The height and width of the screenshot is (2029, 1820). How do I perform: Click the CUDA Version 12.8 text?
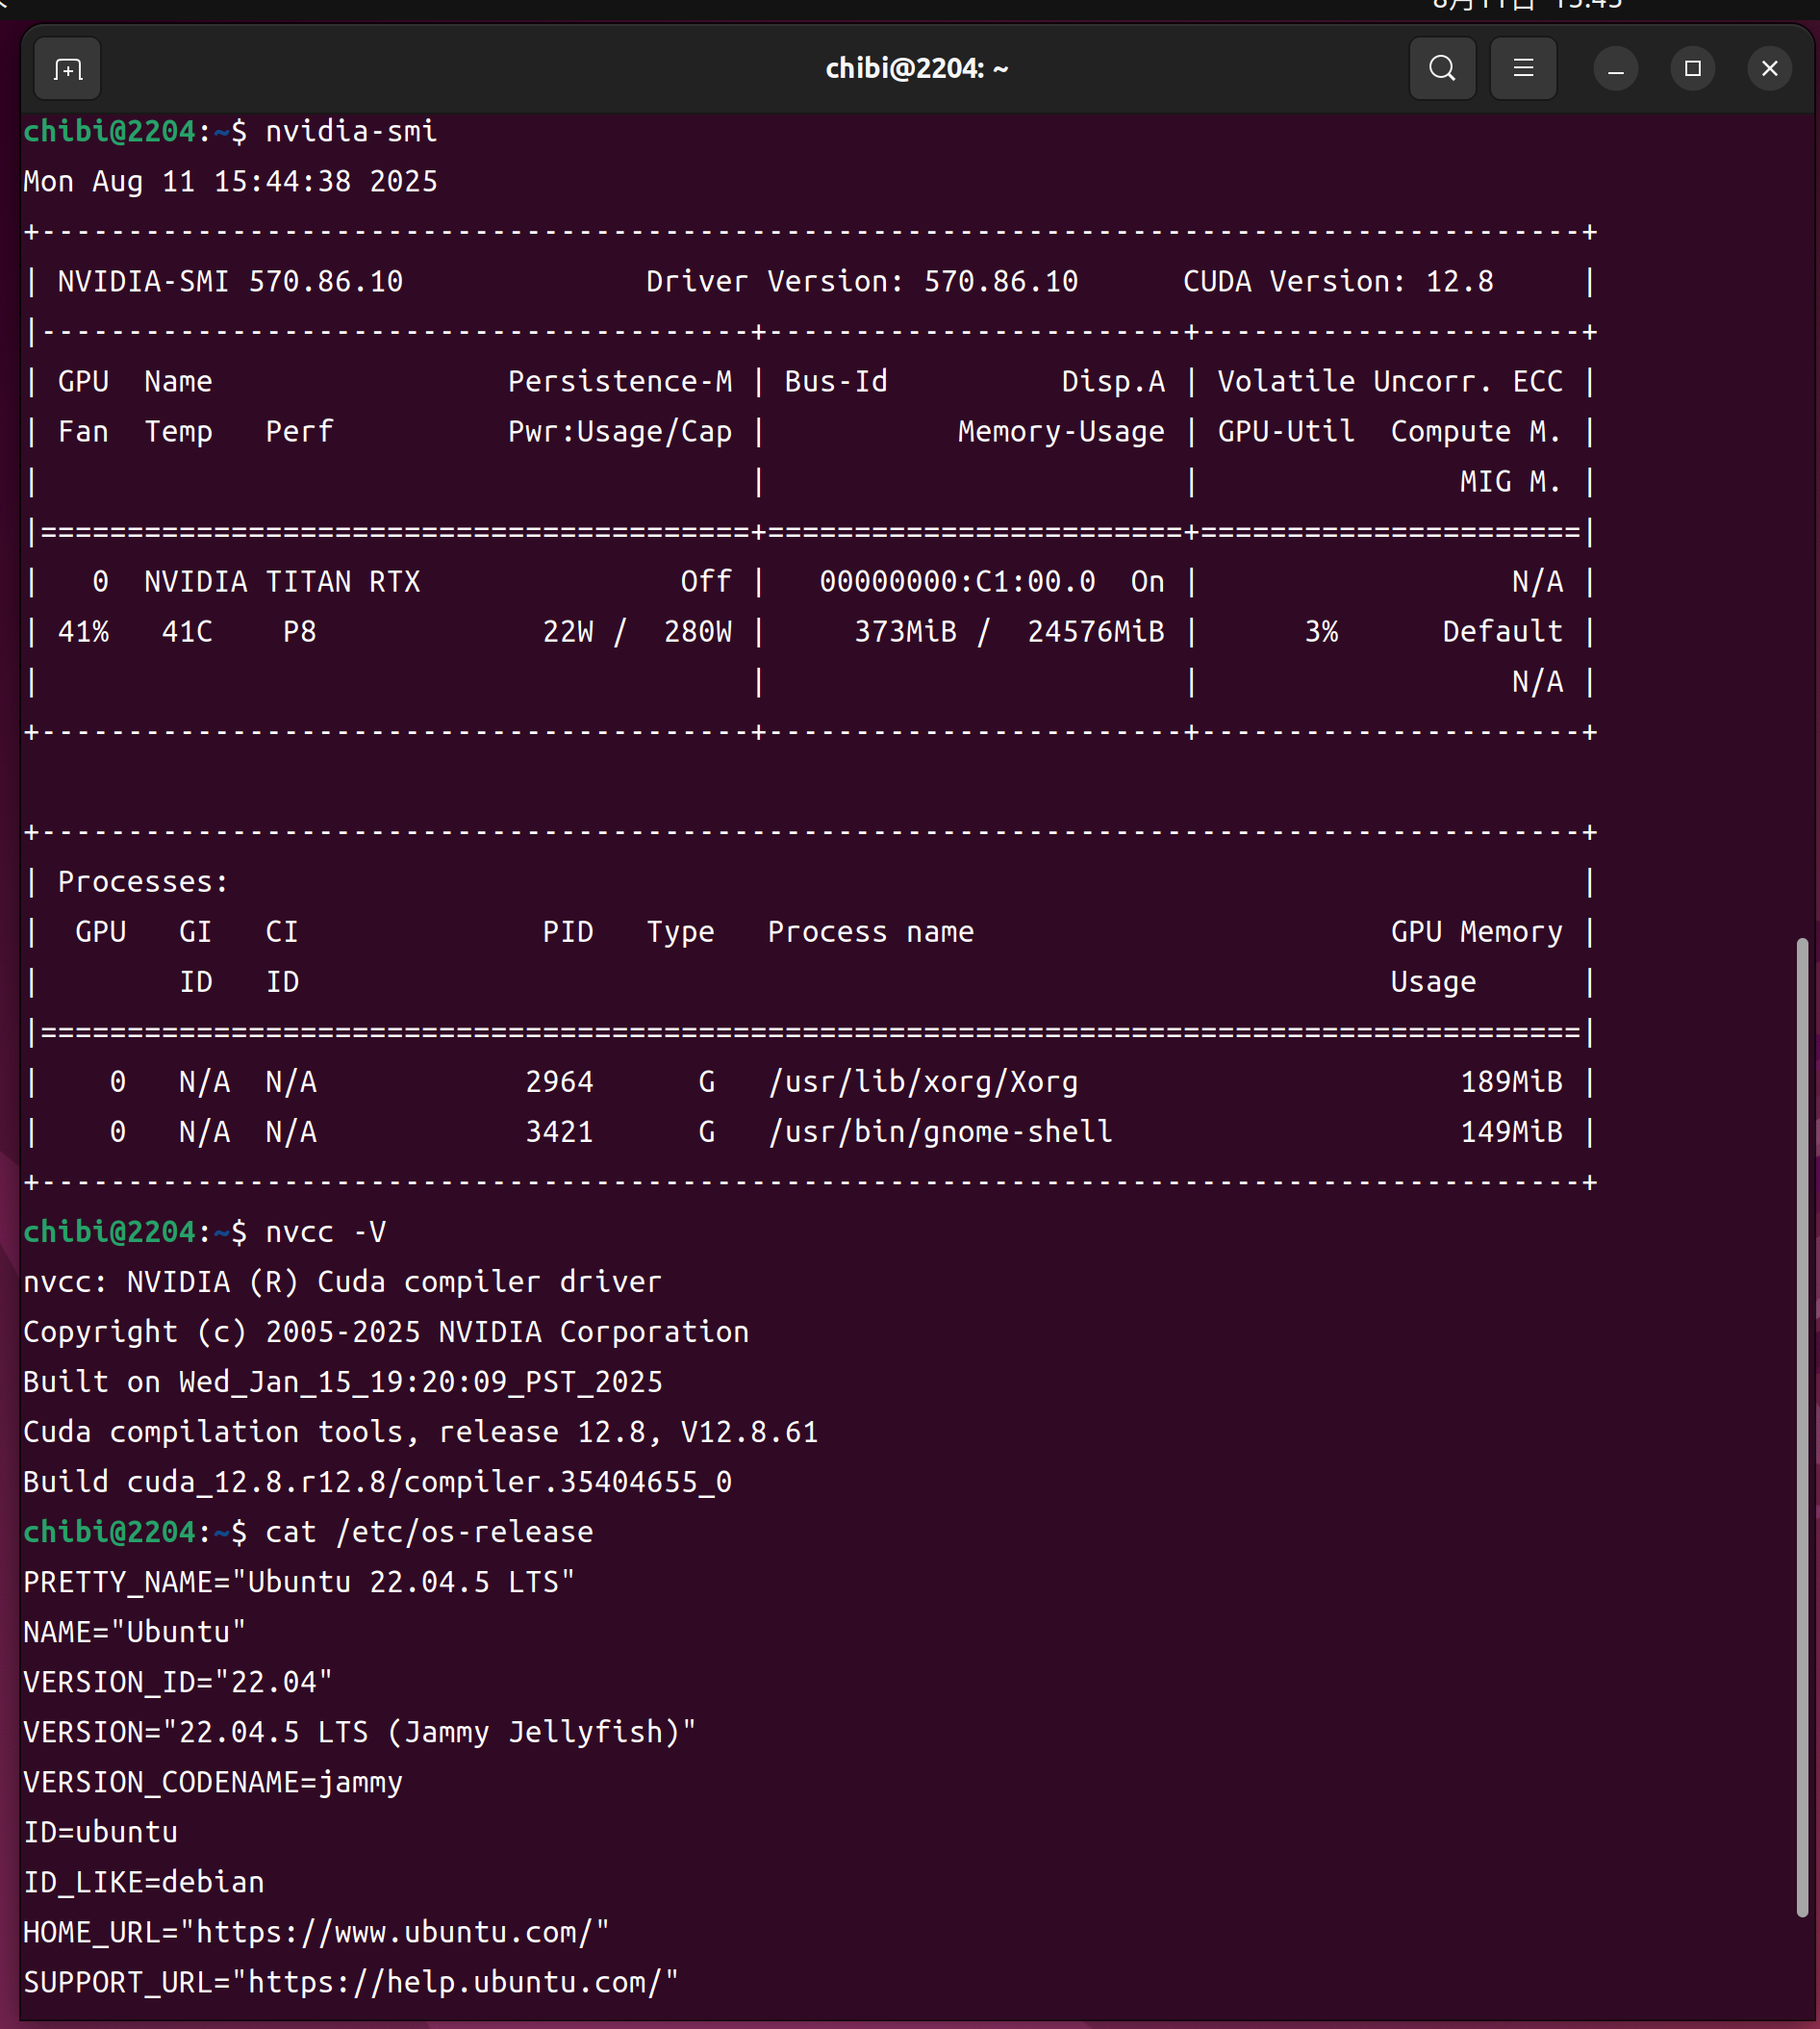[x=1337, y=282]
